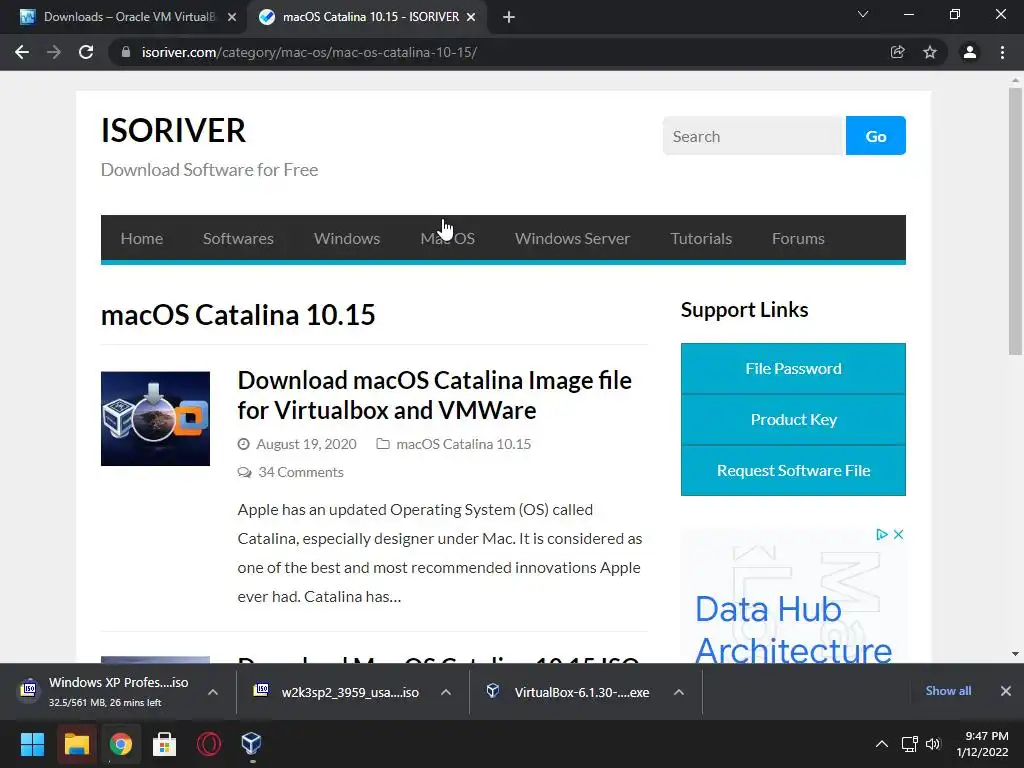Open the Data Hub Architecture ad

pos(793,630)
